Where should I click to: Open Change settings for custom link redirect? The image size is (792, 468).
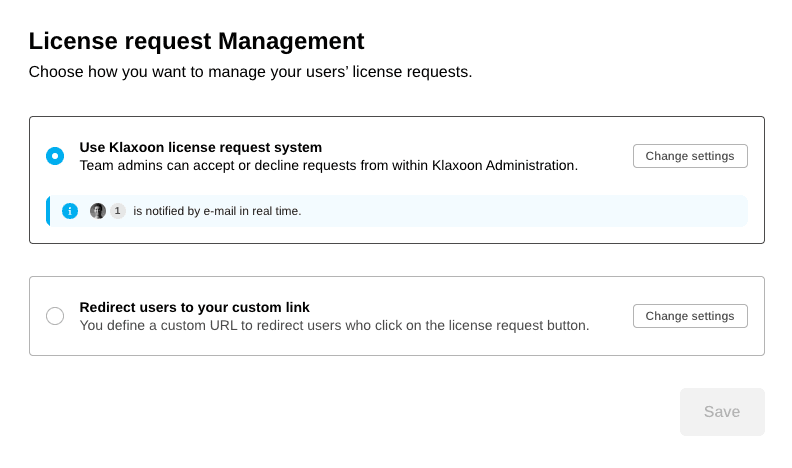tap(690, 316)
